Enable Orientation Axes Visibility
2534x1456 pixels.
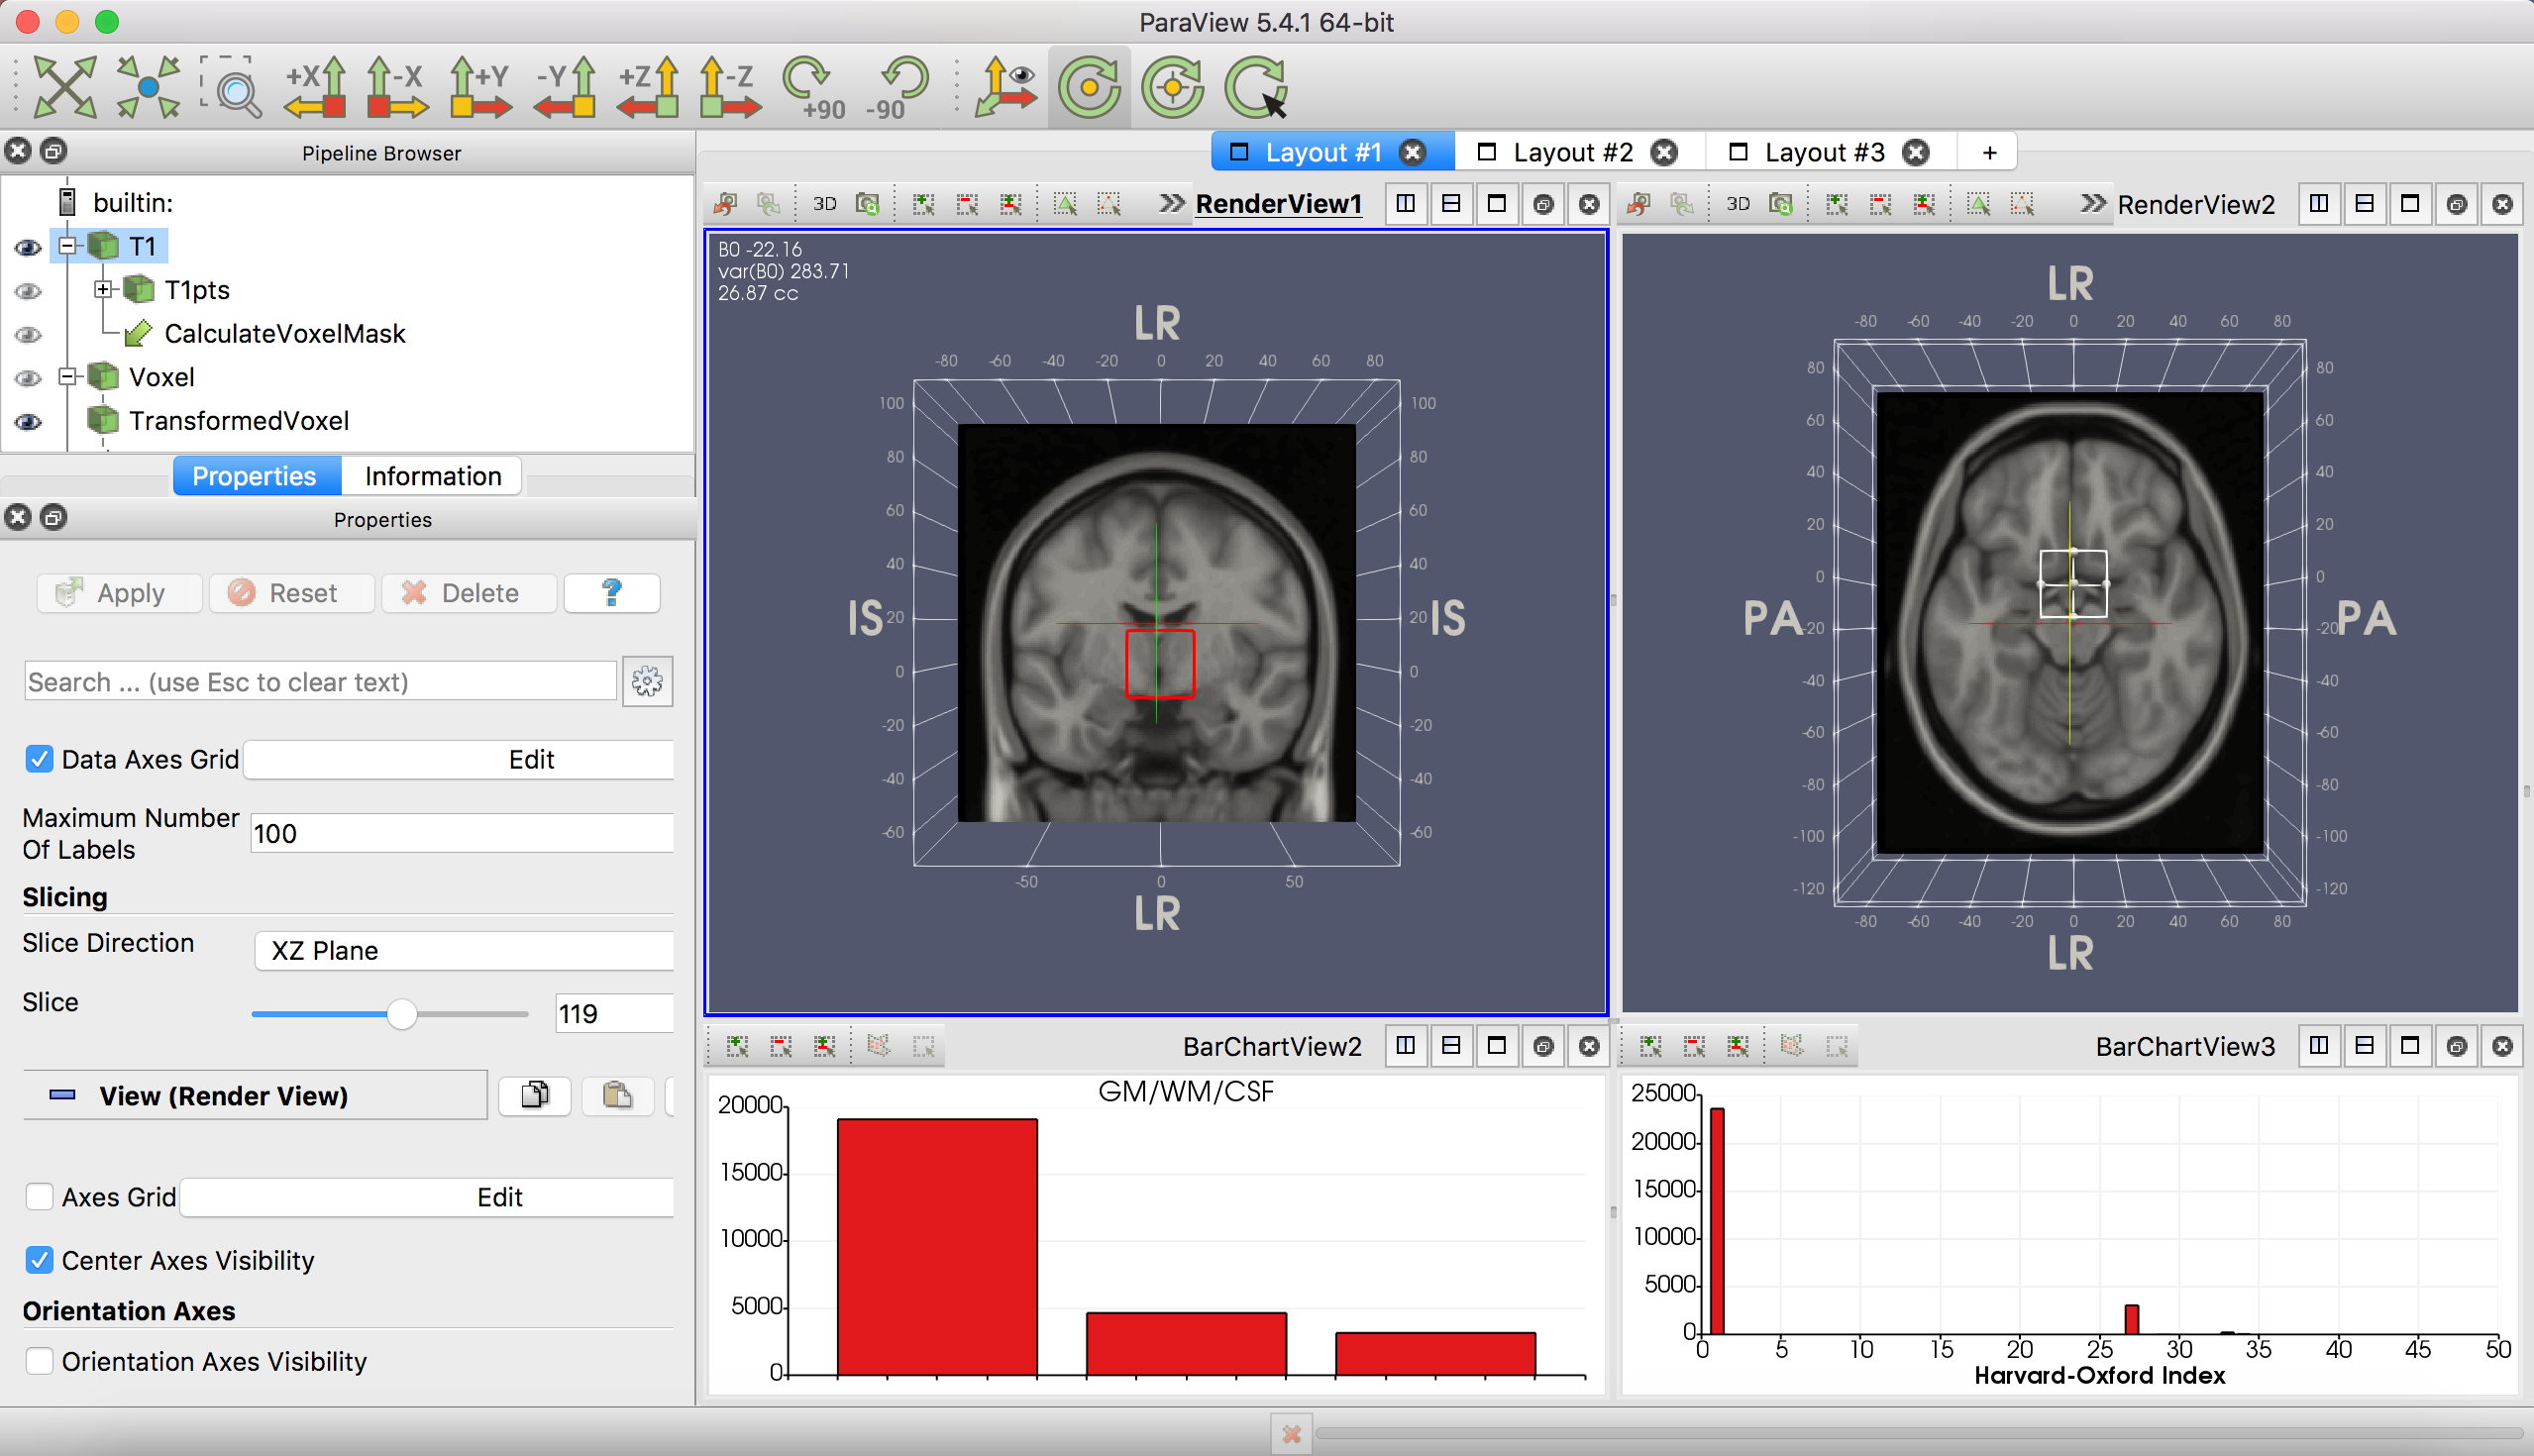tap(39, 1361)
